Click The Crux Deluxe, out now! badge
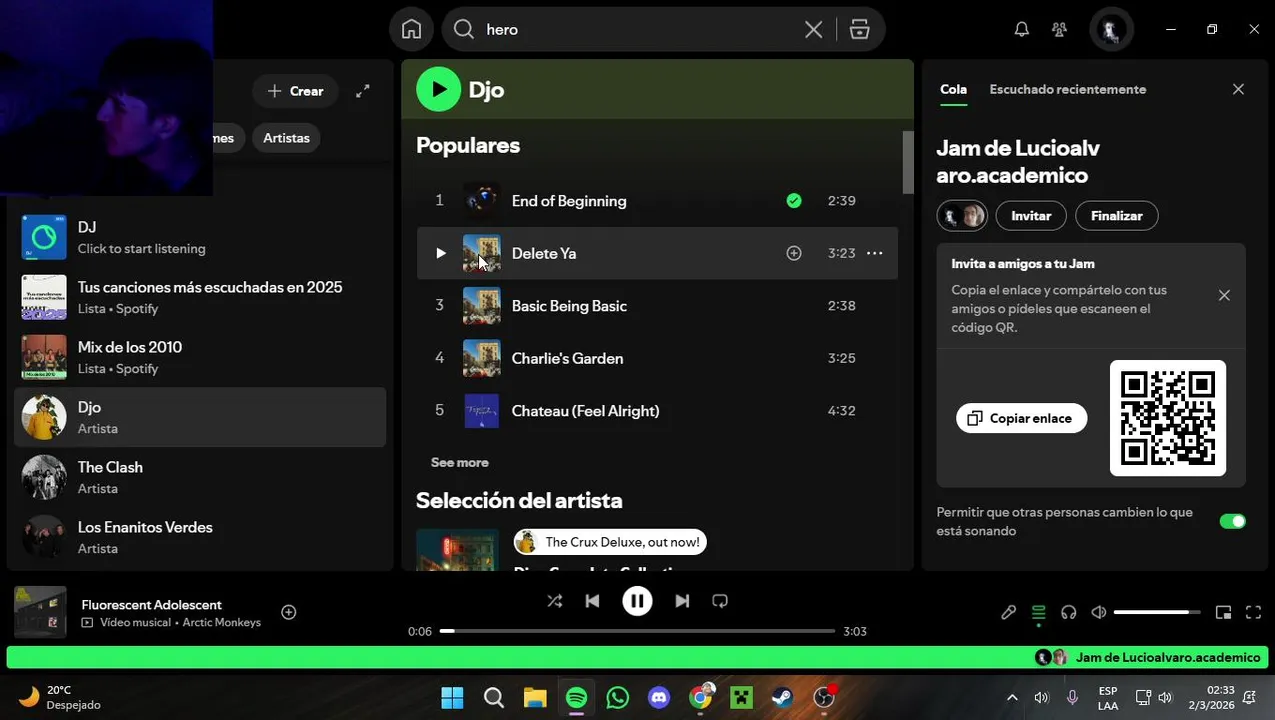Screen dimensions: 1275x720 pos(610,542)
